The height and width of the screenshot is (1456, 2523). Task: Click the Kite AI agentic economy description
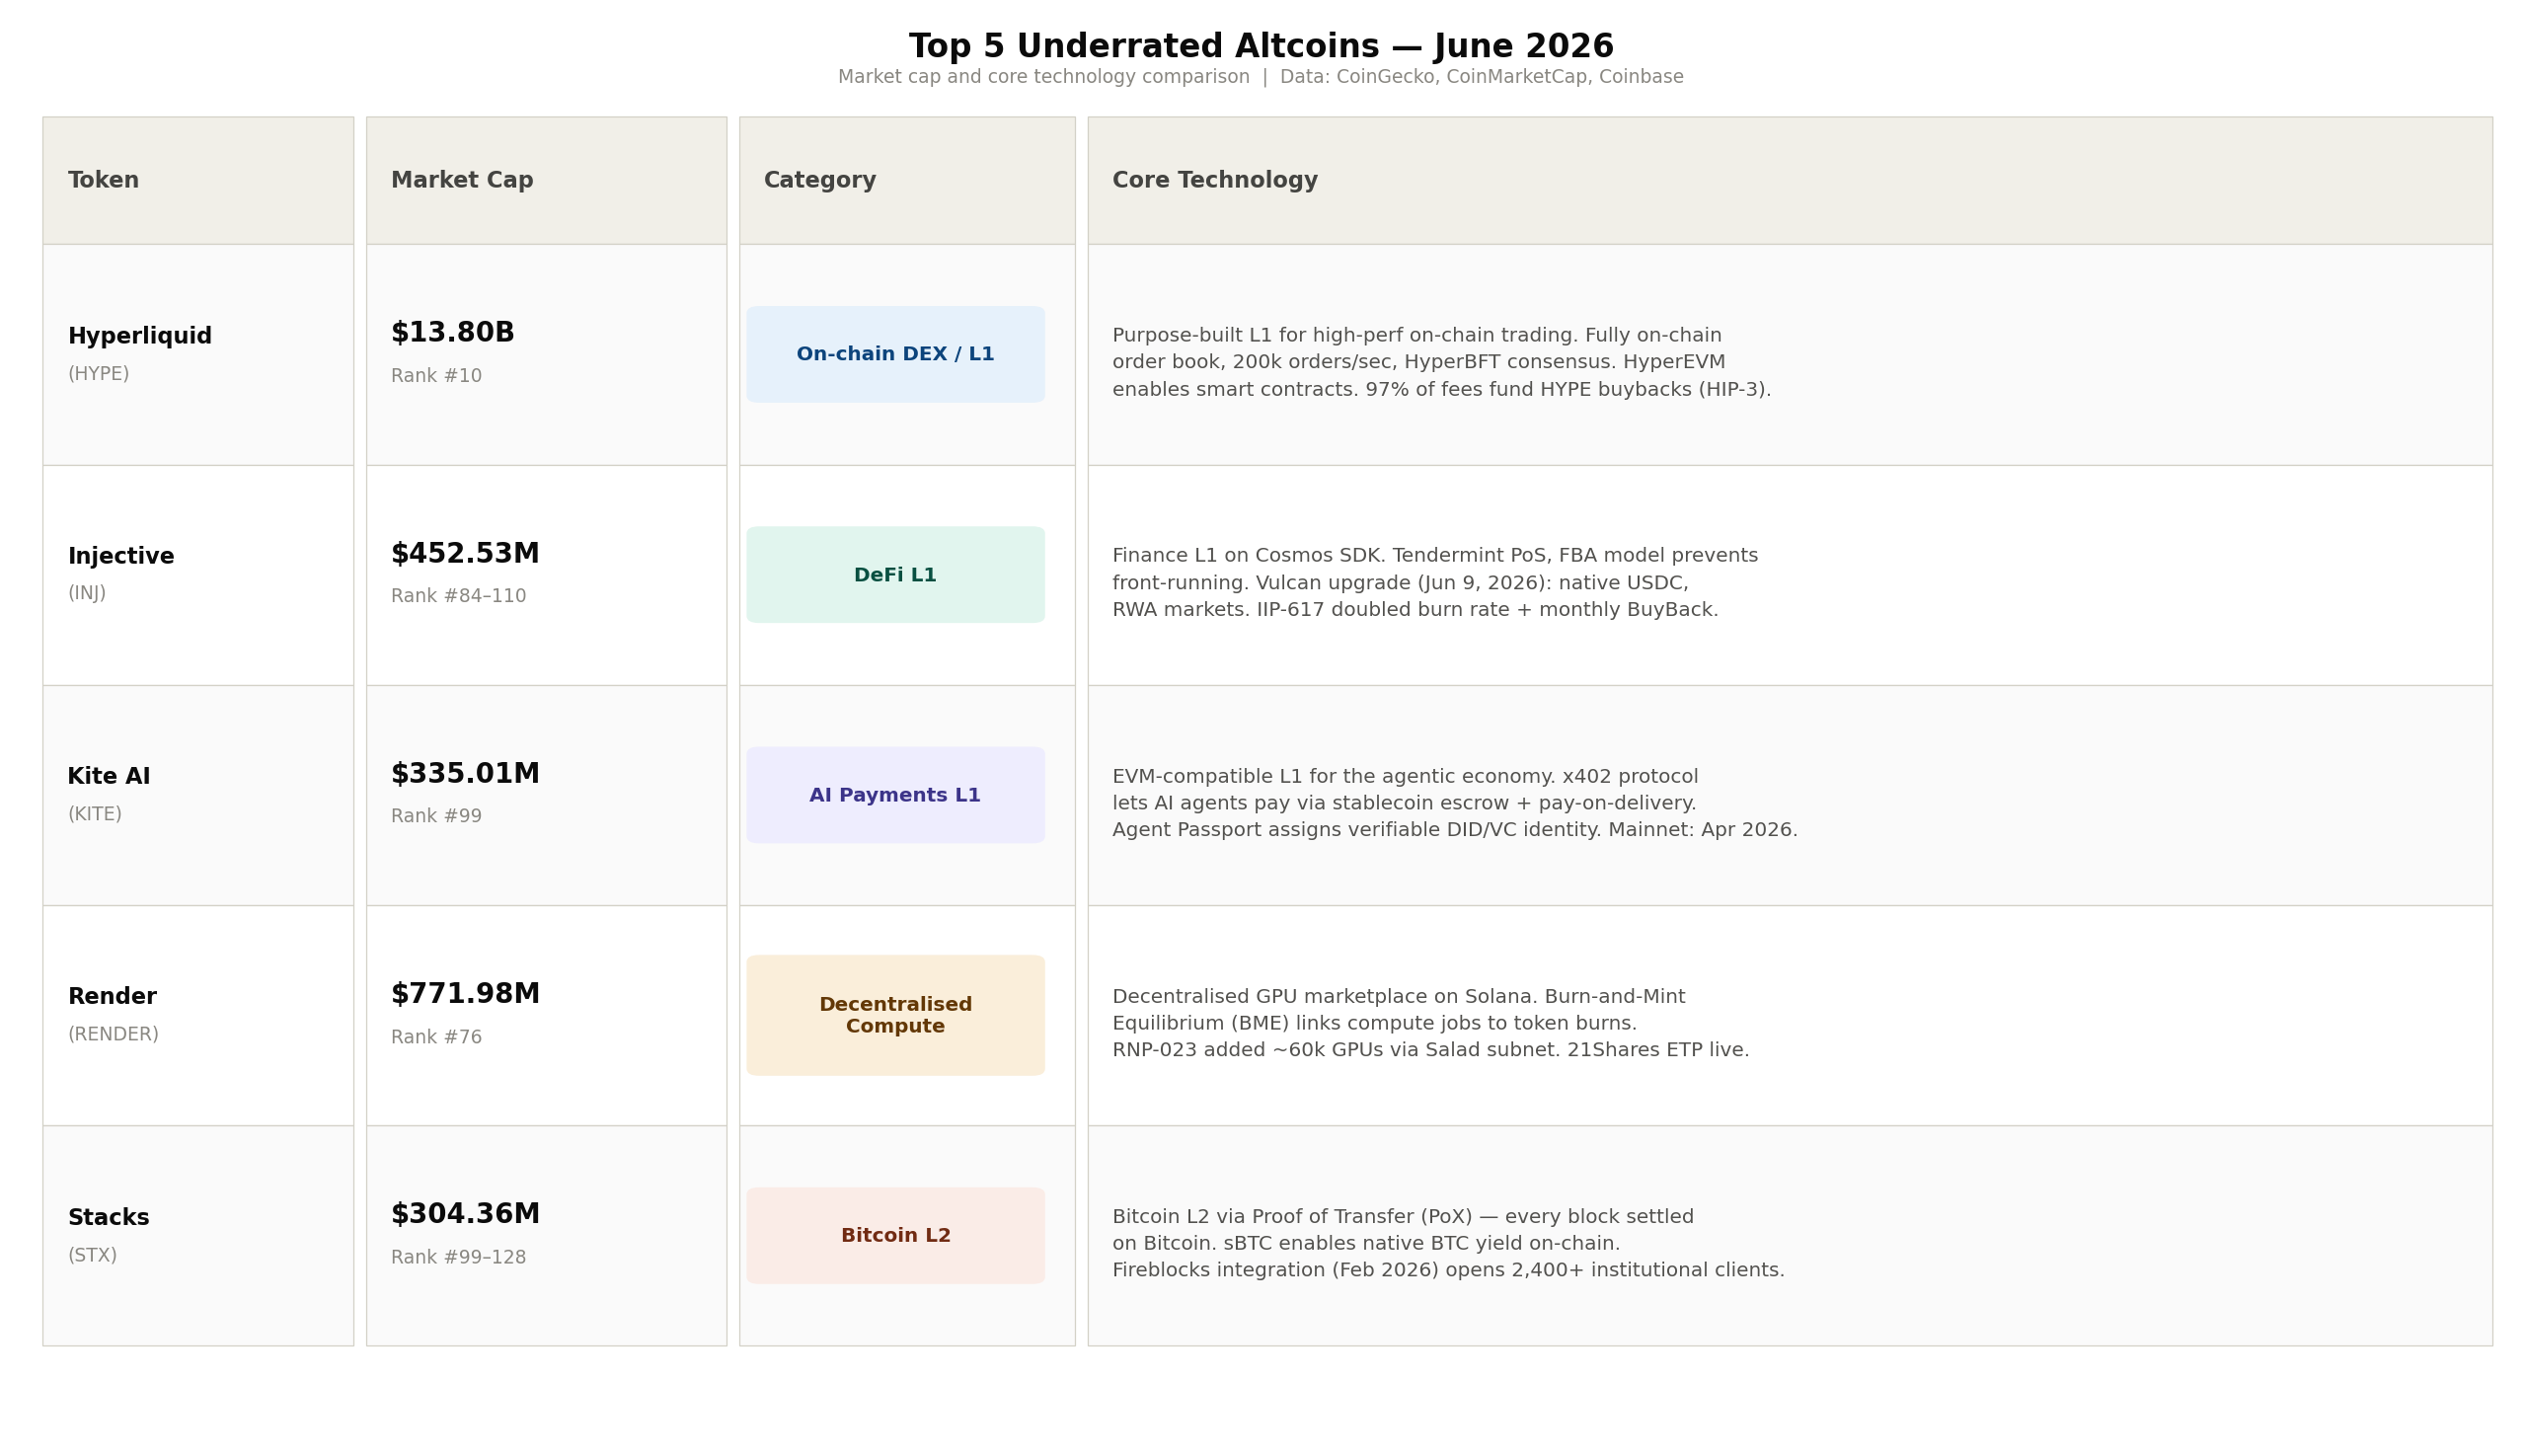click(1454, 803)
